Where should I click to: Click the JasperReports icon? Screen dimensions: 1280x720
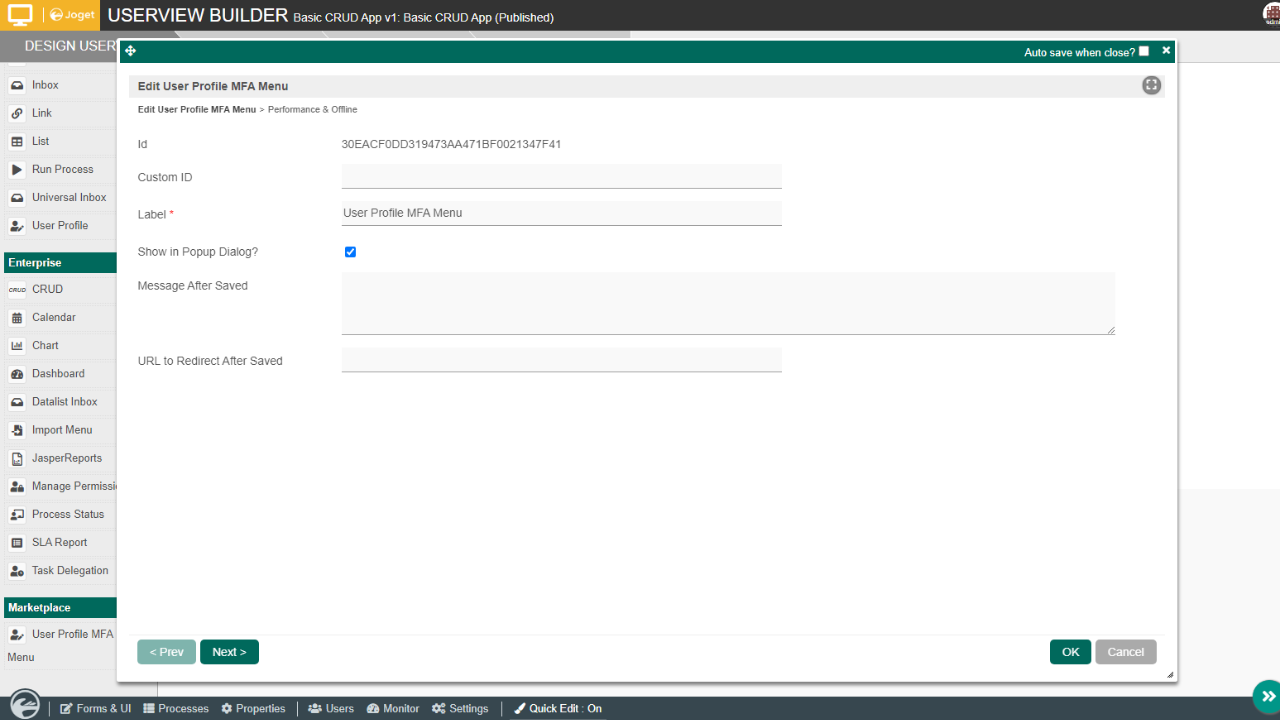click(x=17, y=459)
